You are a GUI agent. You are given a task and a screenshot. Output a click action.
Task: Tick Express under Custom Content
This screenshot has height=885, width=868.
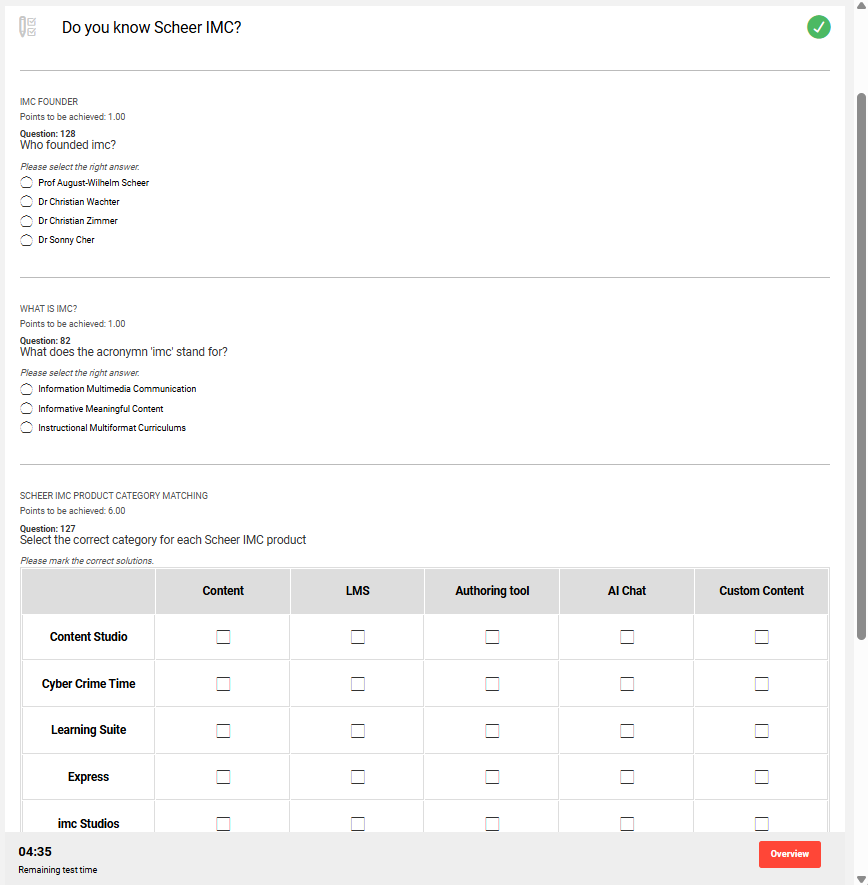point(761,777)
